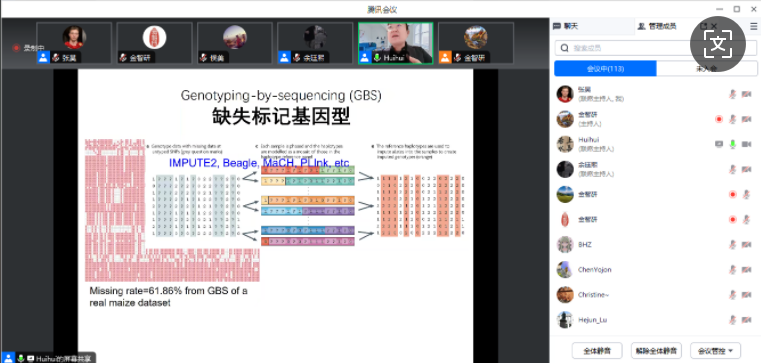Click Huihui's screen-sharing indicator icon
761x363 pixels.
tap(719, 144)
